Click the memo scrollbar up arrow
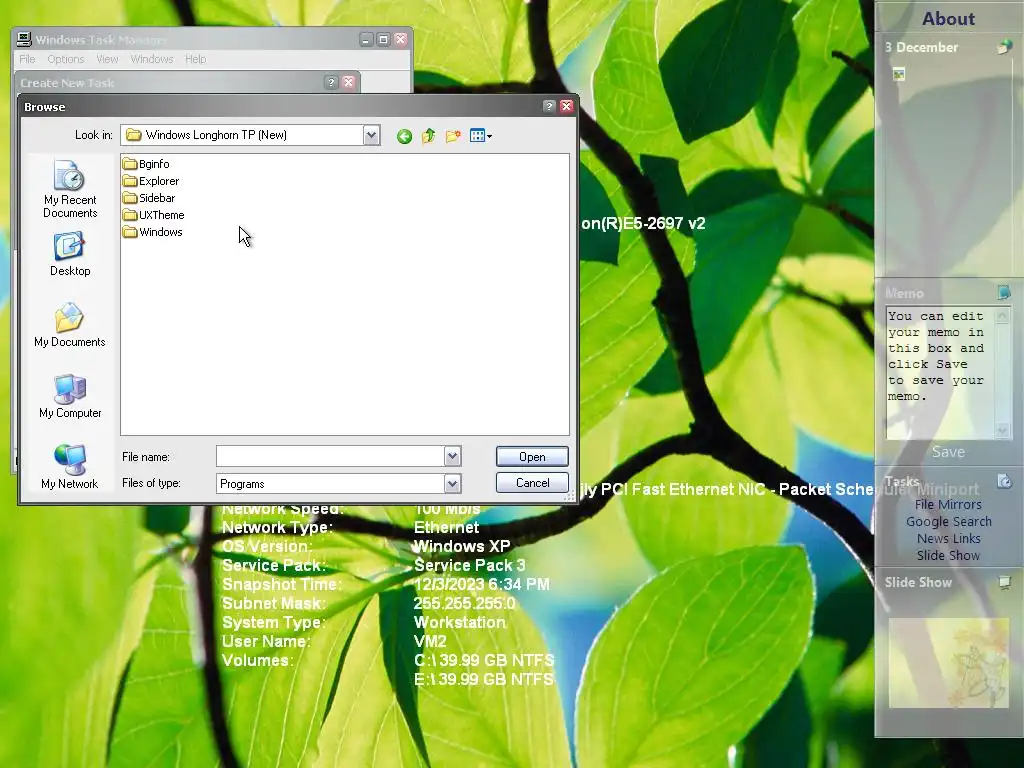 (1002, 316)
